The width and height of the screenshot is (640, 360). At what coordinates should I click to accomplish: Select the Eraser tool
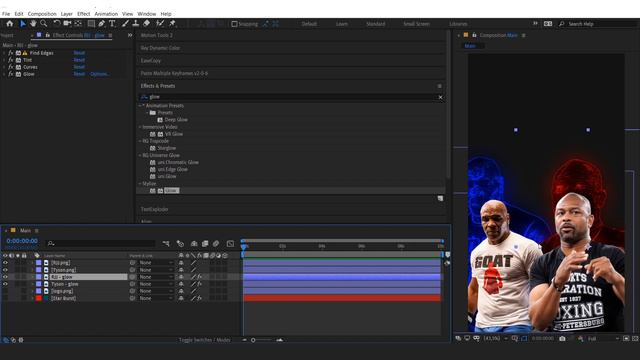(x=147, y=24)
